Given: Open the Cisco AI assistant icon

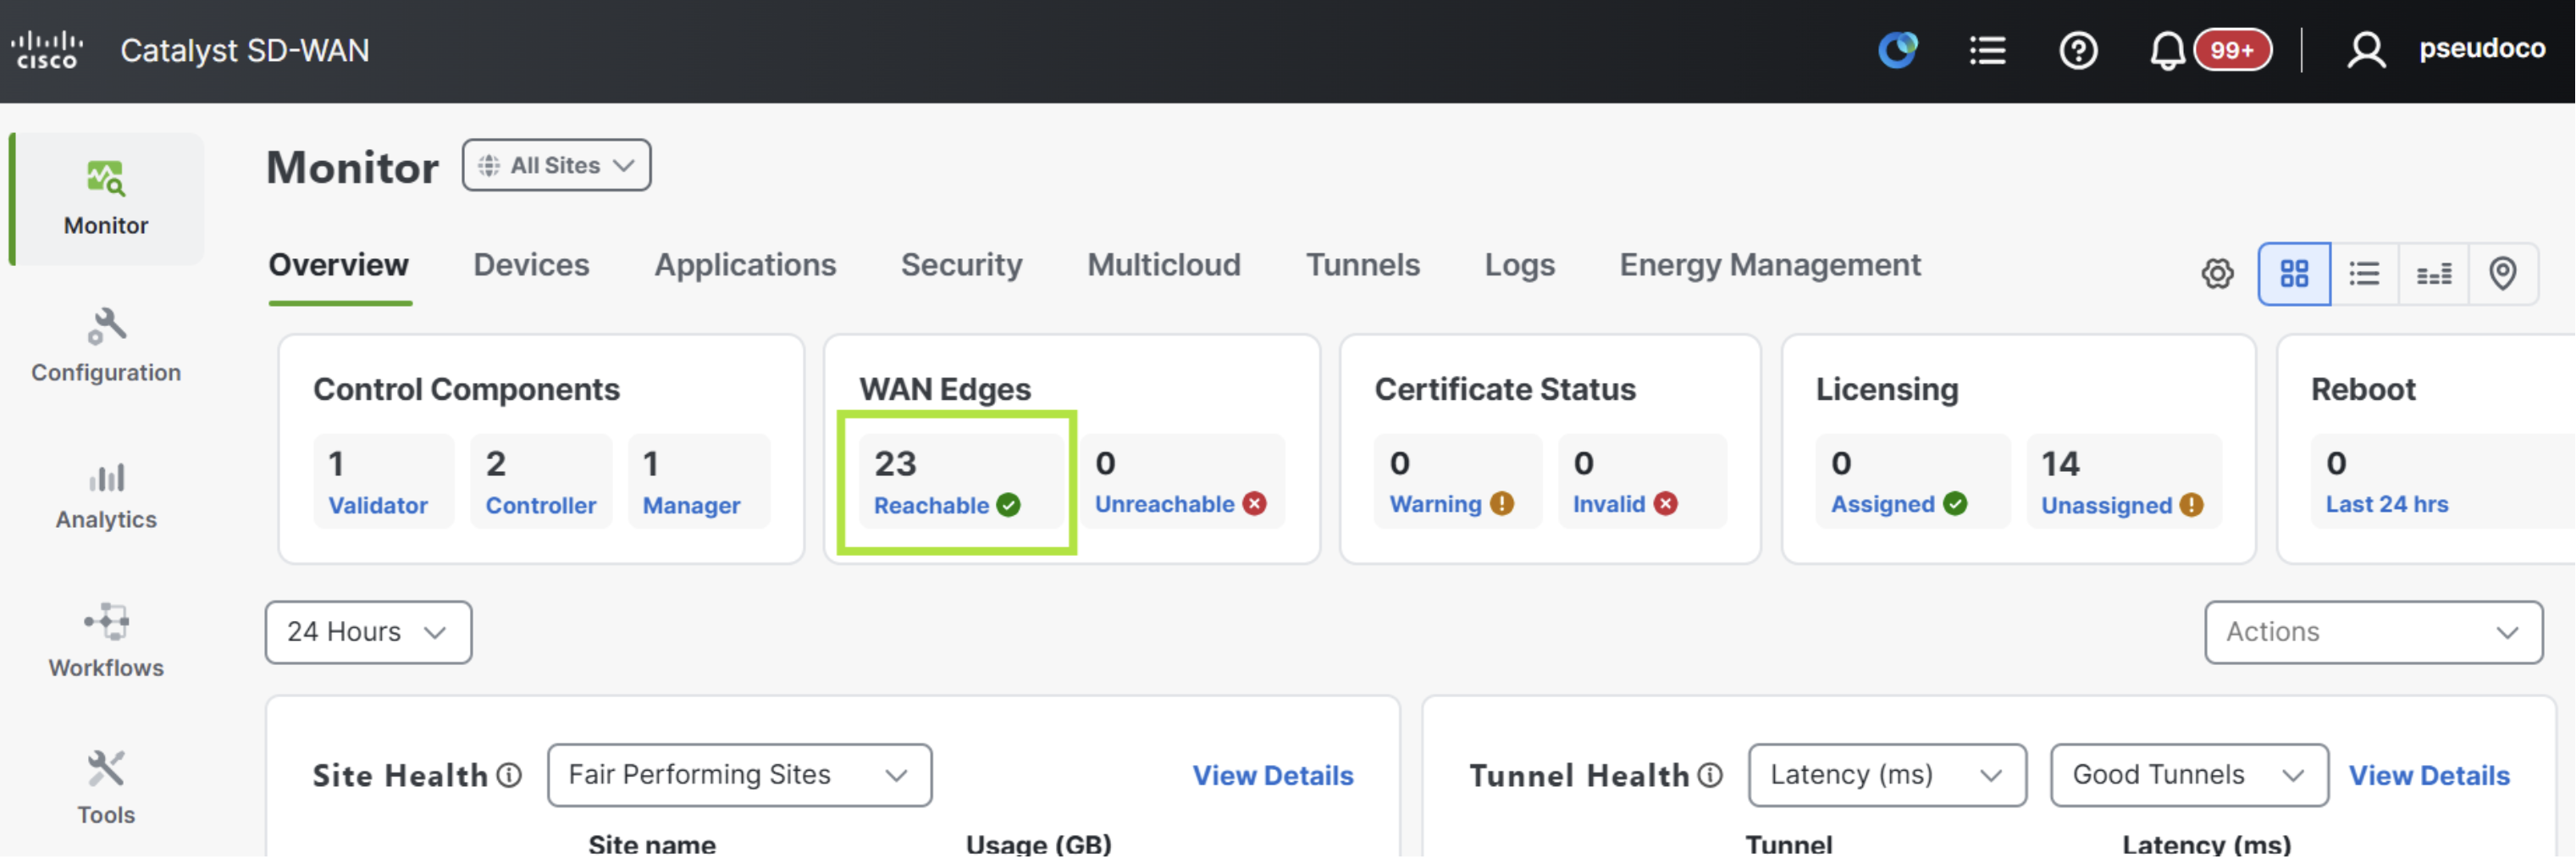Looking at the screenshot, I should 1898,50.
